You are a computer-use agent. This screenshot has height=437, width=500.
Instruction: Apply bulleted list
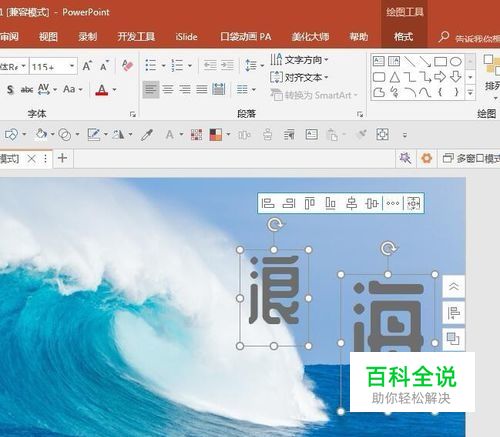pos(151,65)
